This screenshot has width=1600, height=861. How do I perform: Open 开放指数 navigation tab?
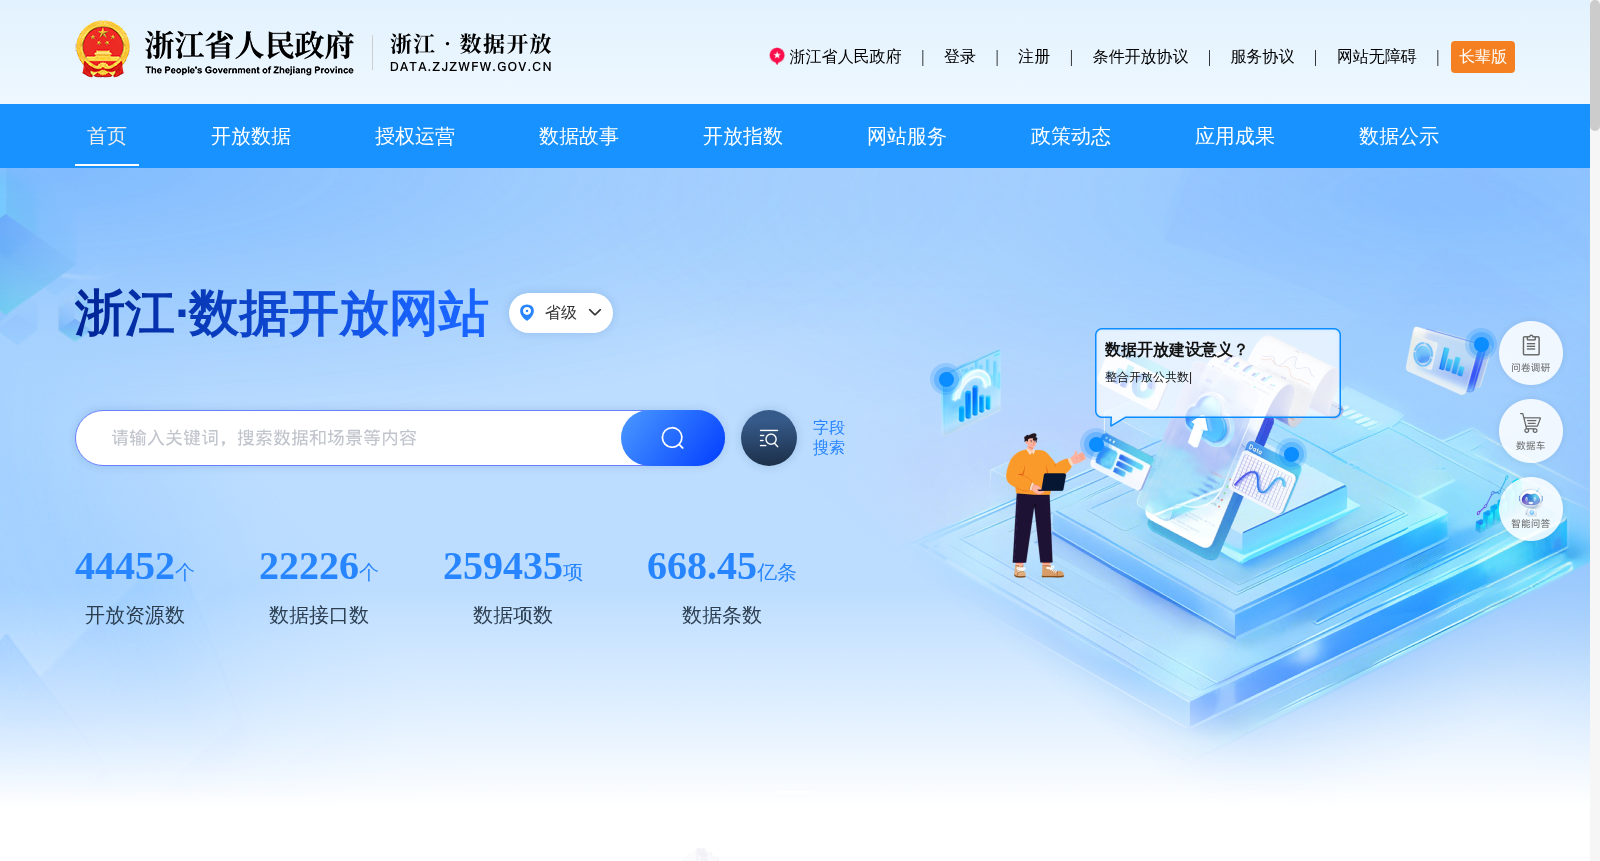743,136
